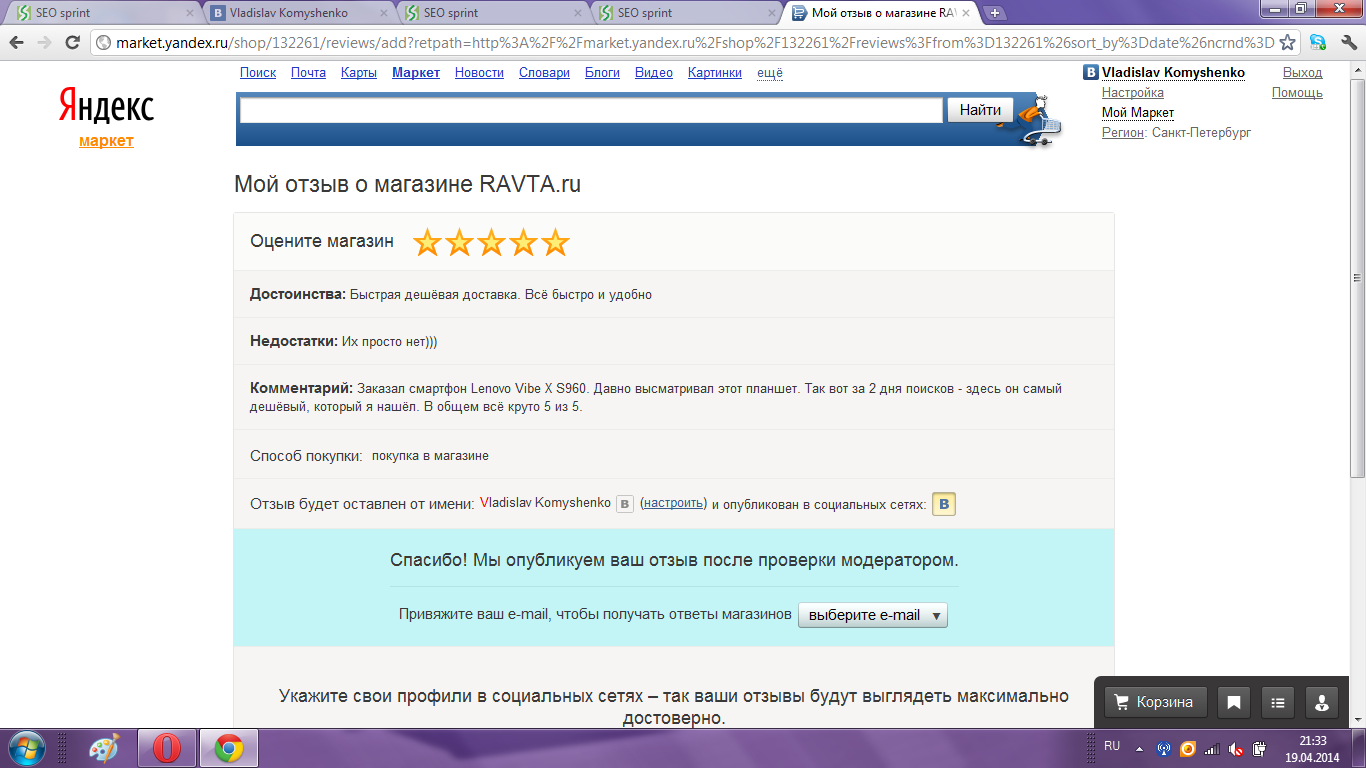
Task: Click the network signal tray icon
Action: coord(1212,748)
